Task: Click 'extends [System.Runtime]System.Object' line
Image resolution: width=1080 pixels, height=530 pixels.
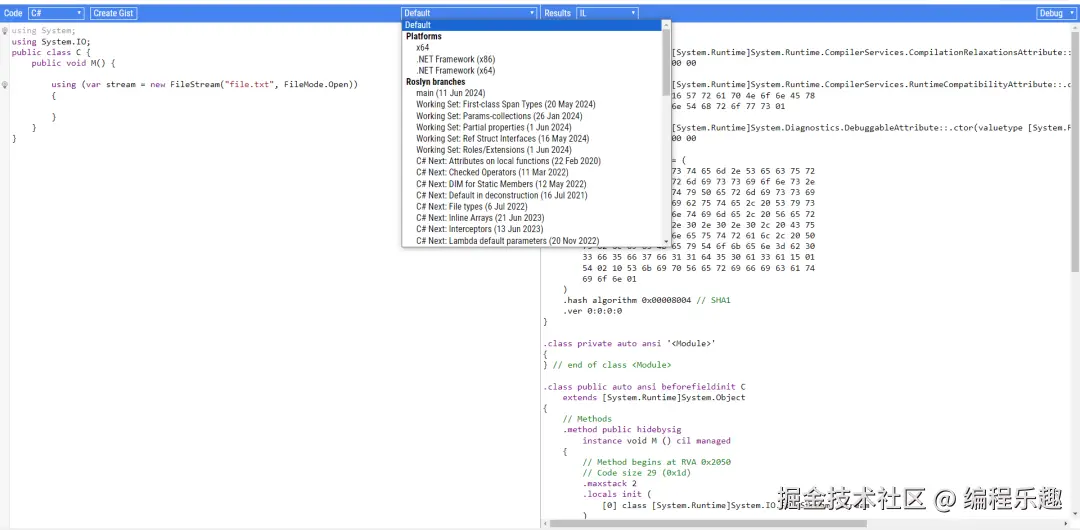Action: pyautogui.click(x=654, y=398)
